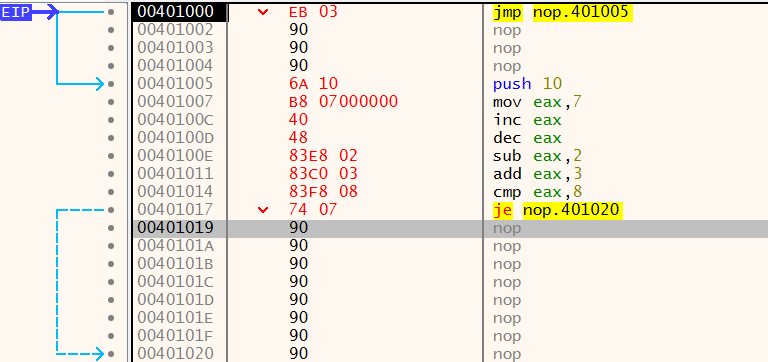Select the mov eax,7 instruction

[x=537, y=102]
